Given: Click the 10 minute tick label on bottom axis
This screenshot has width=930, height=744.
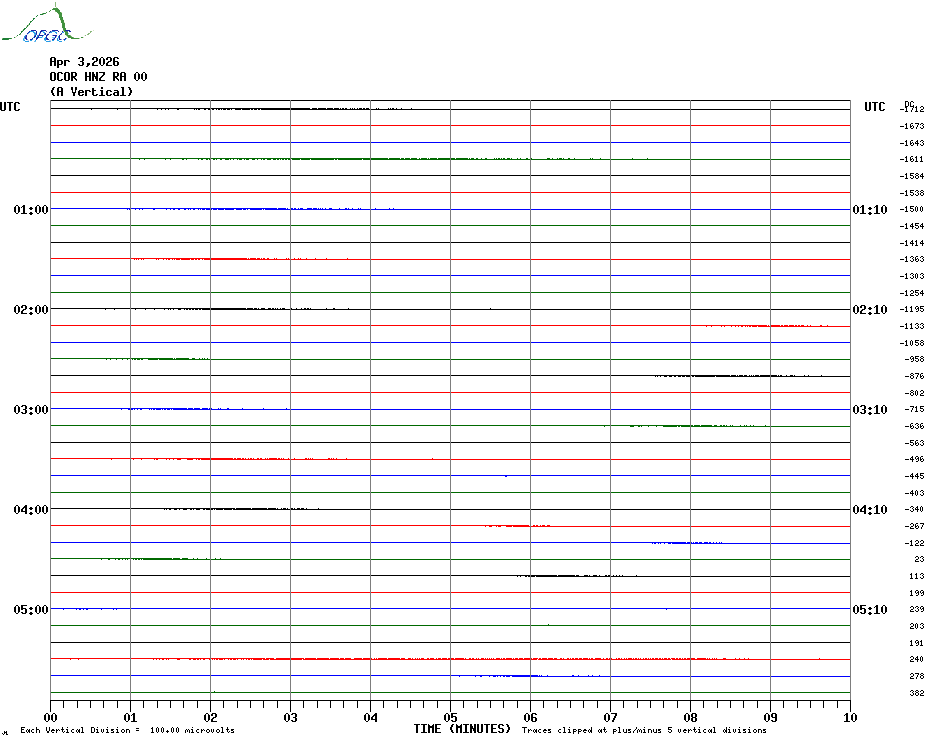Looking at the screenshot, I should point(849,717).
